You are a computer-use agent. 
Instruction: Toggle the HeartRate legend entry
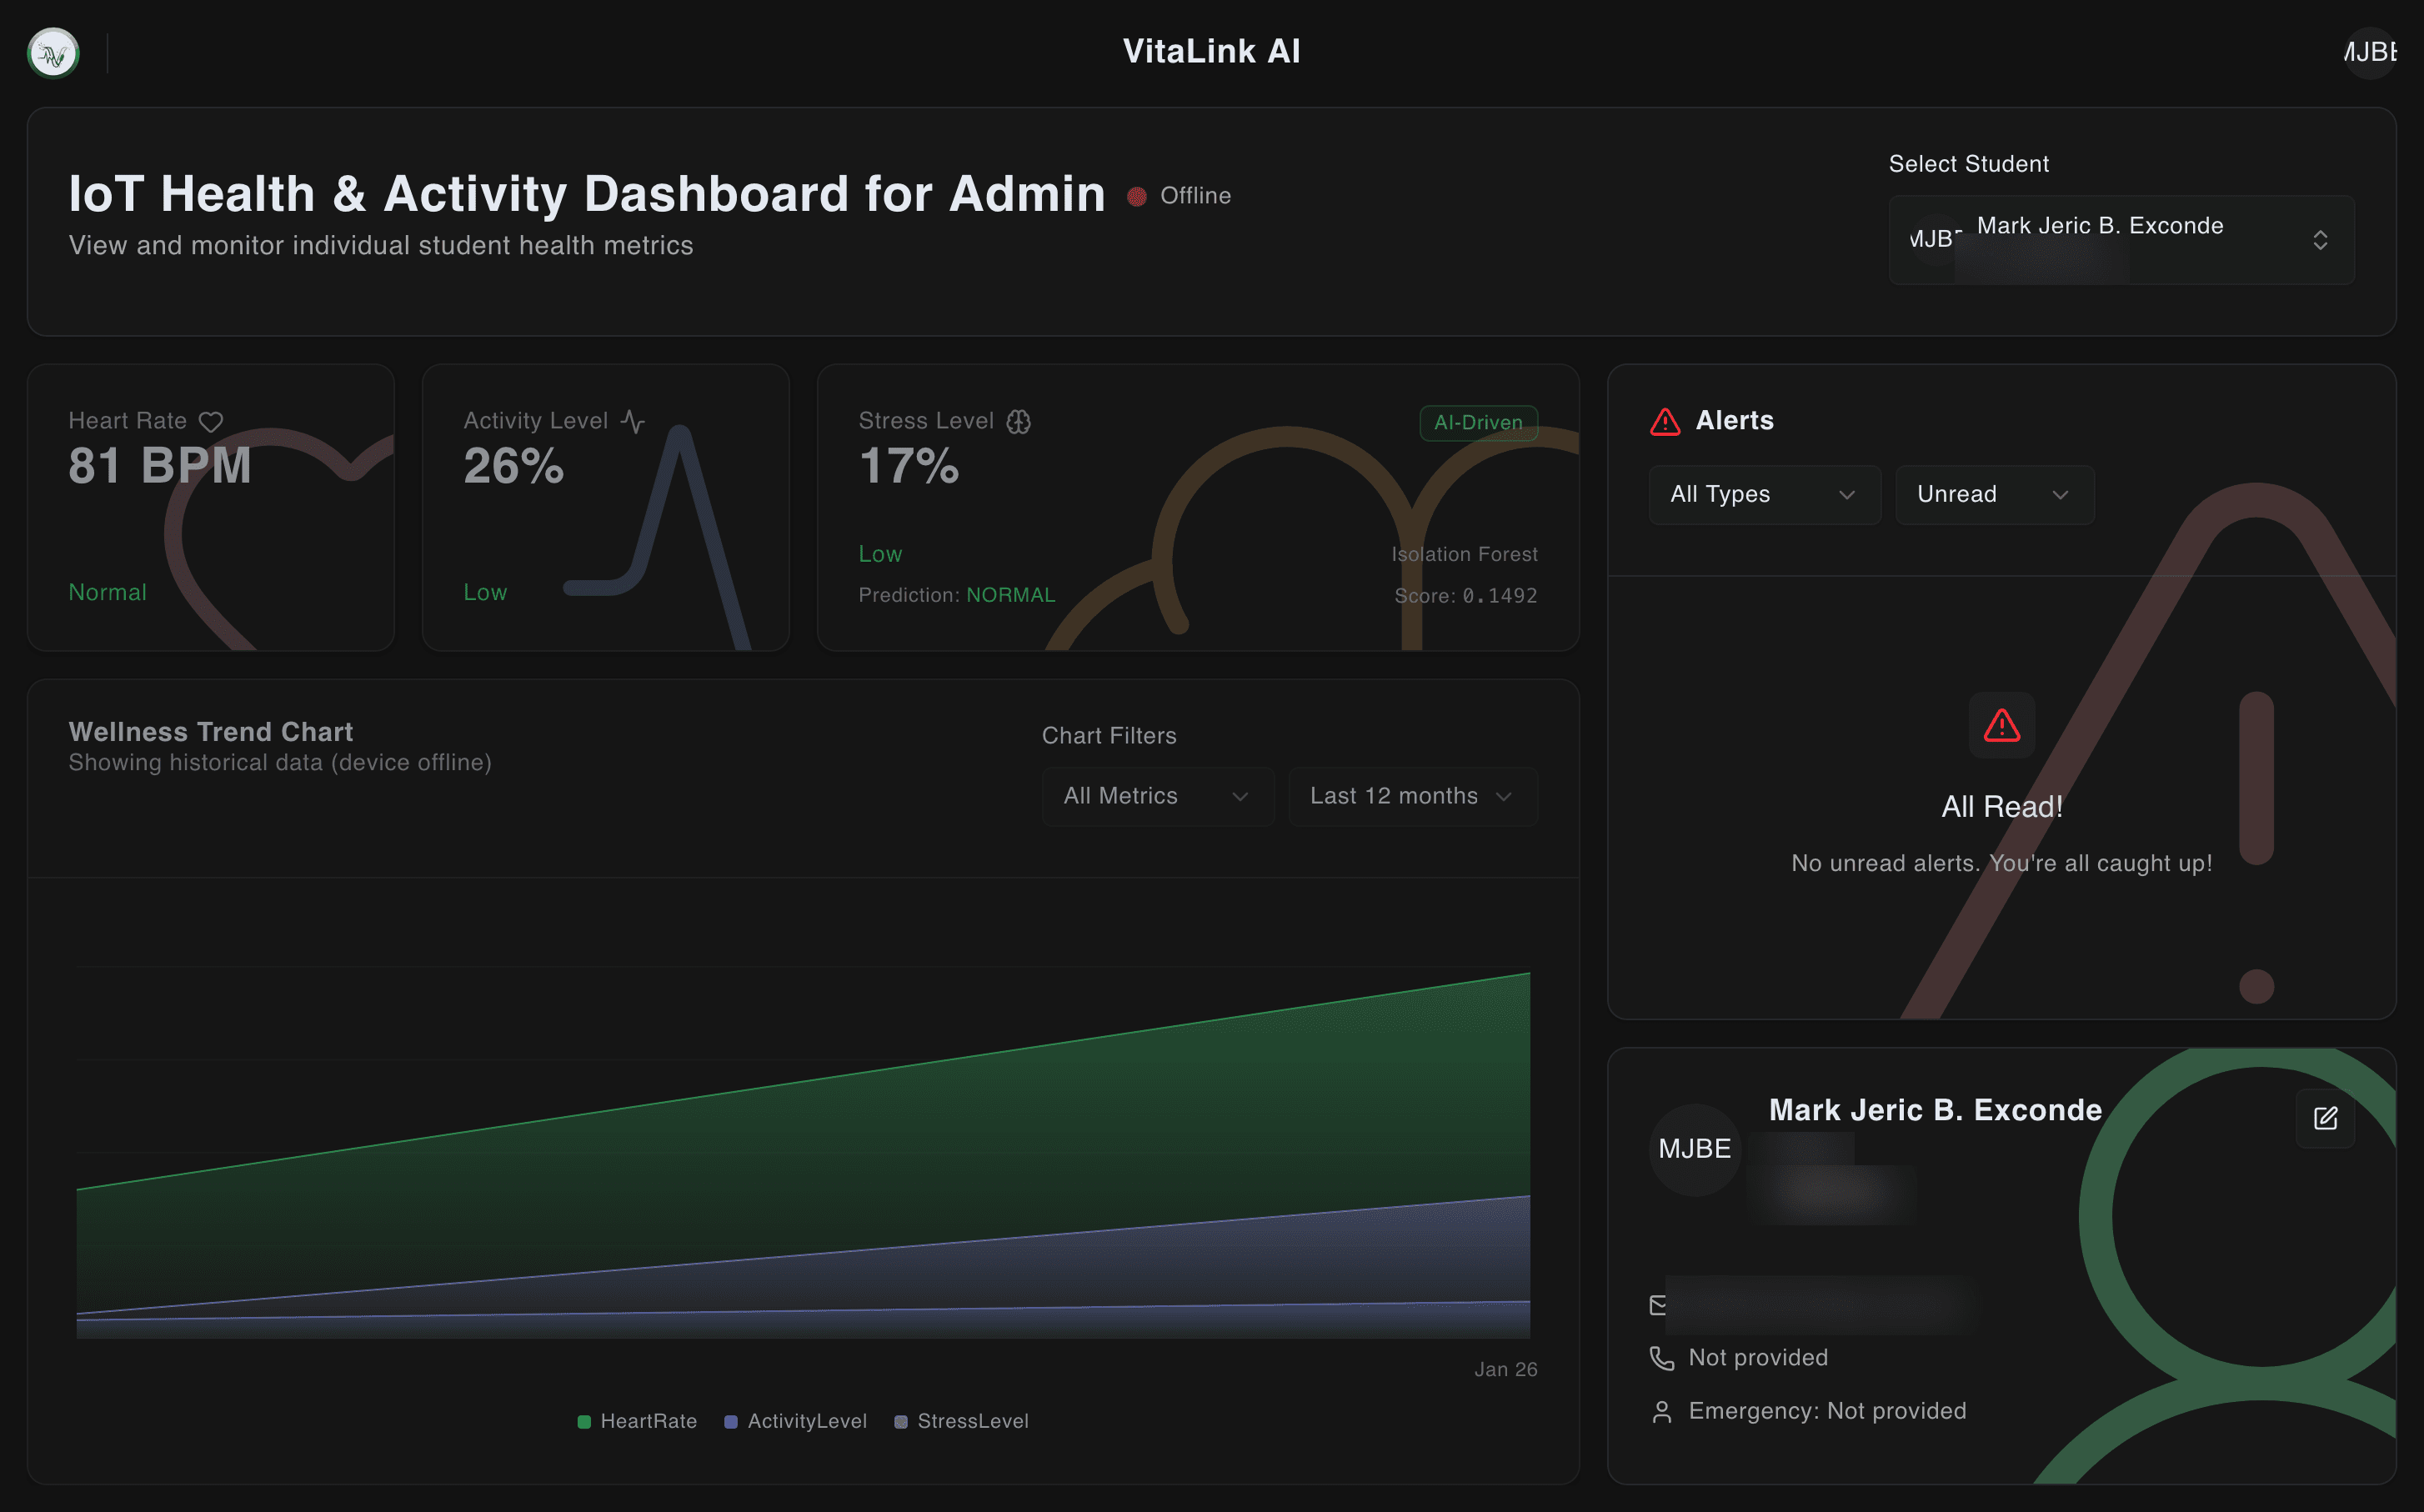coord(637,1421)
